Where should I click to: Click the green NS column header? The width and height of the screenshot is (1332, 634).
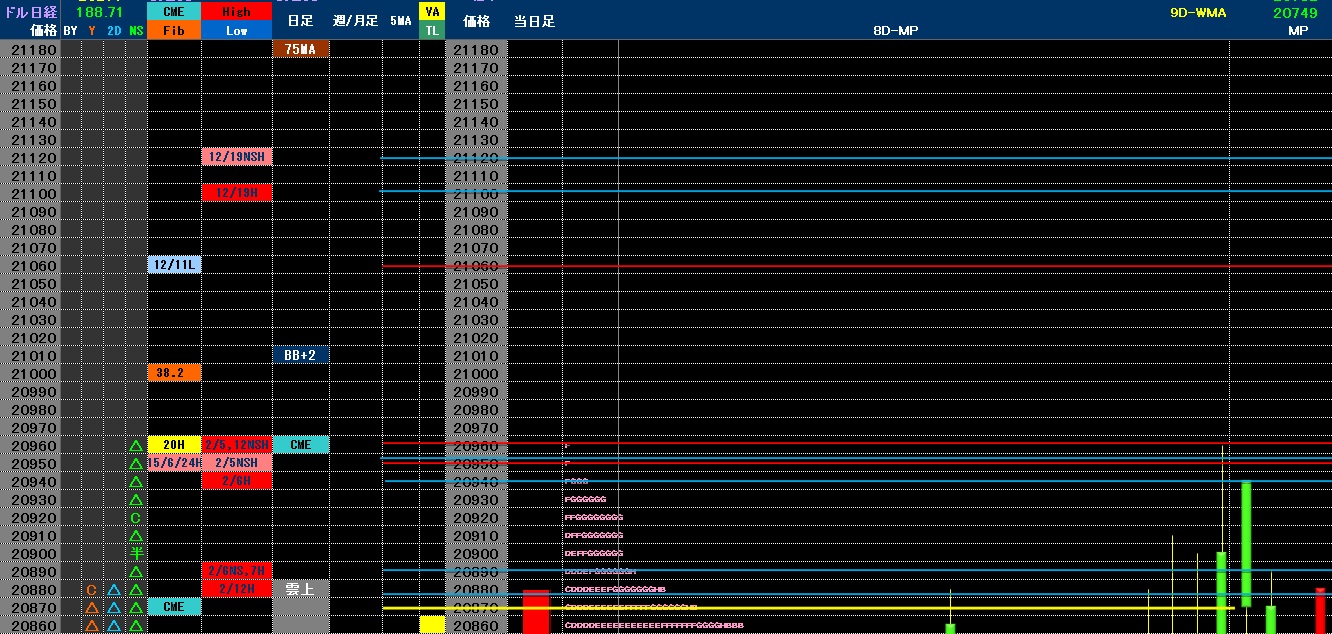click(136, 31)
